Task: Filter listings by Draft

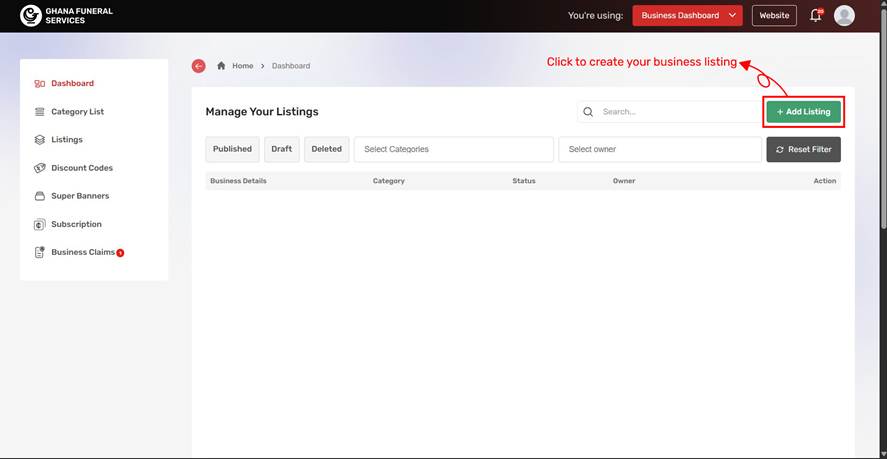Action: coord(282,149)
